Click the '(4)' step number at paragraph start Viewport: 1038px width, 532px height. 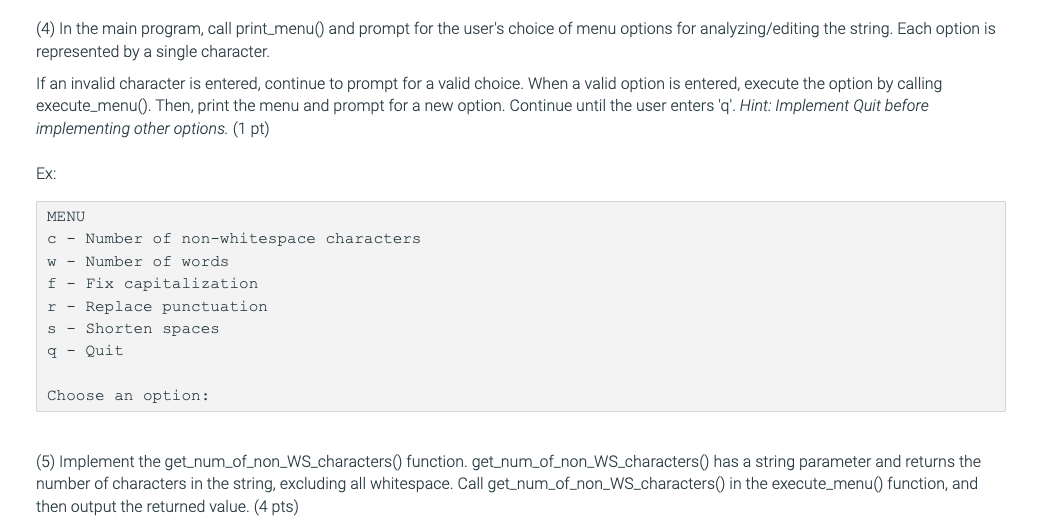click(x=46, y=29)
